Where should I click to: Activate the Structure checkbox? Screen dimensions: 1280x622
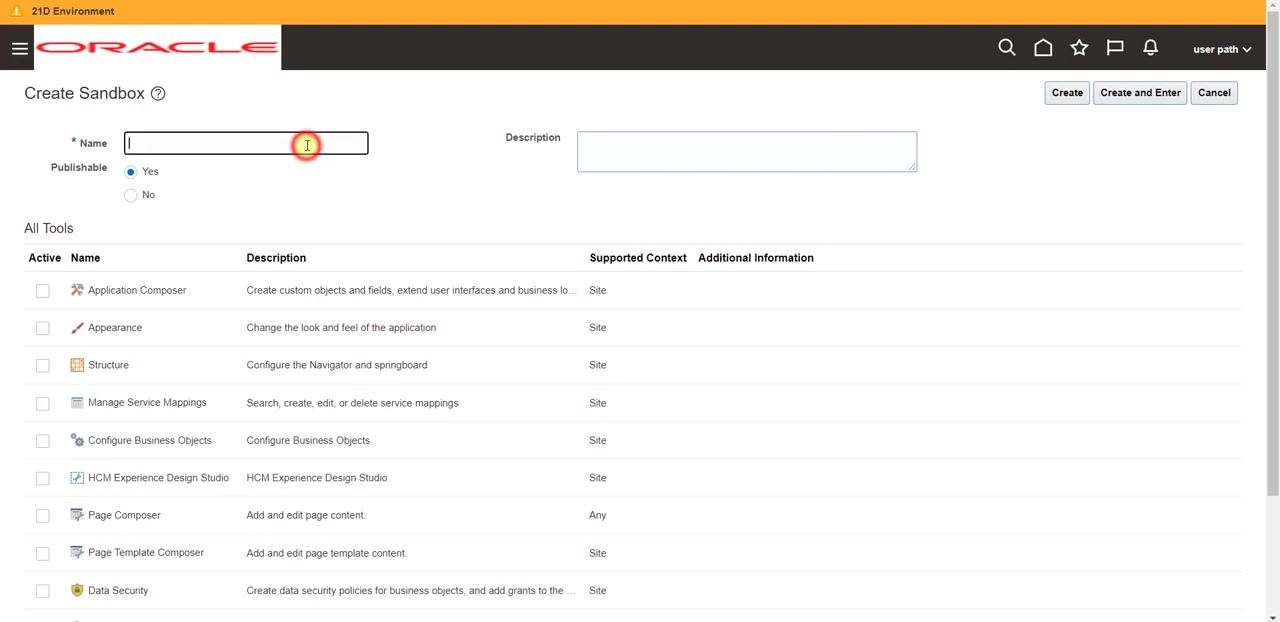coord(42,366)
